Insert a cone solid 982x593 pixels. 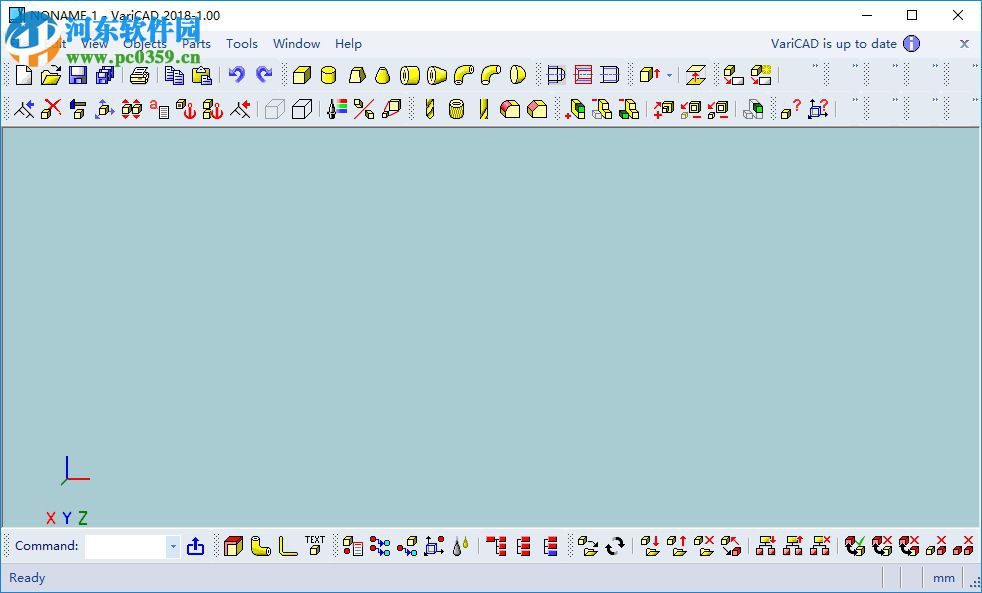(383, 75)
